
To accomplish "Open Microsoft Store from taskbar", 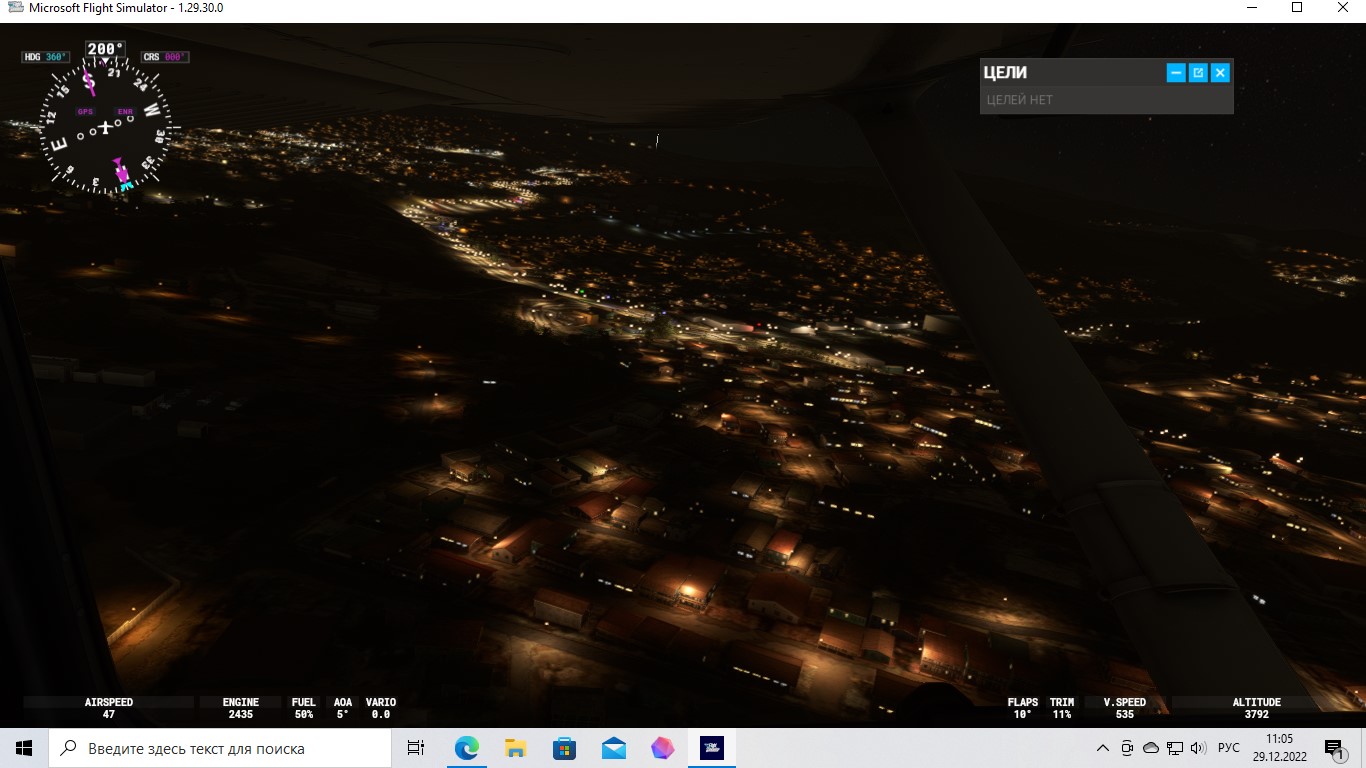I will [565, 748].
